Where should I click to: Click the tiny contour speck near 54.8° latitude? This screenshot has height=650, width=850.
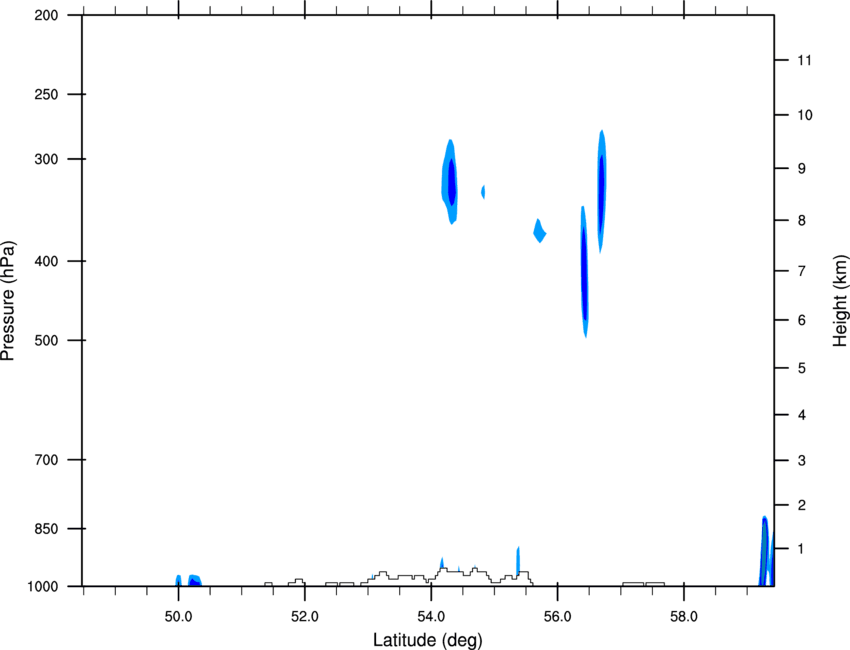(x=483, y=191)
